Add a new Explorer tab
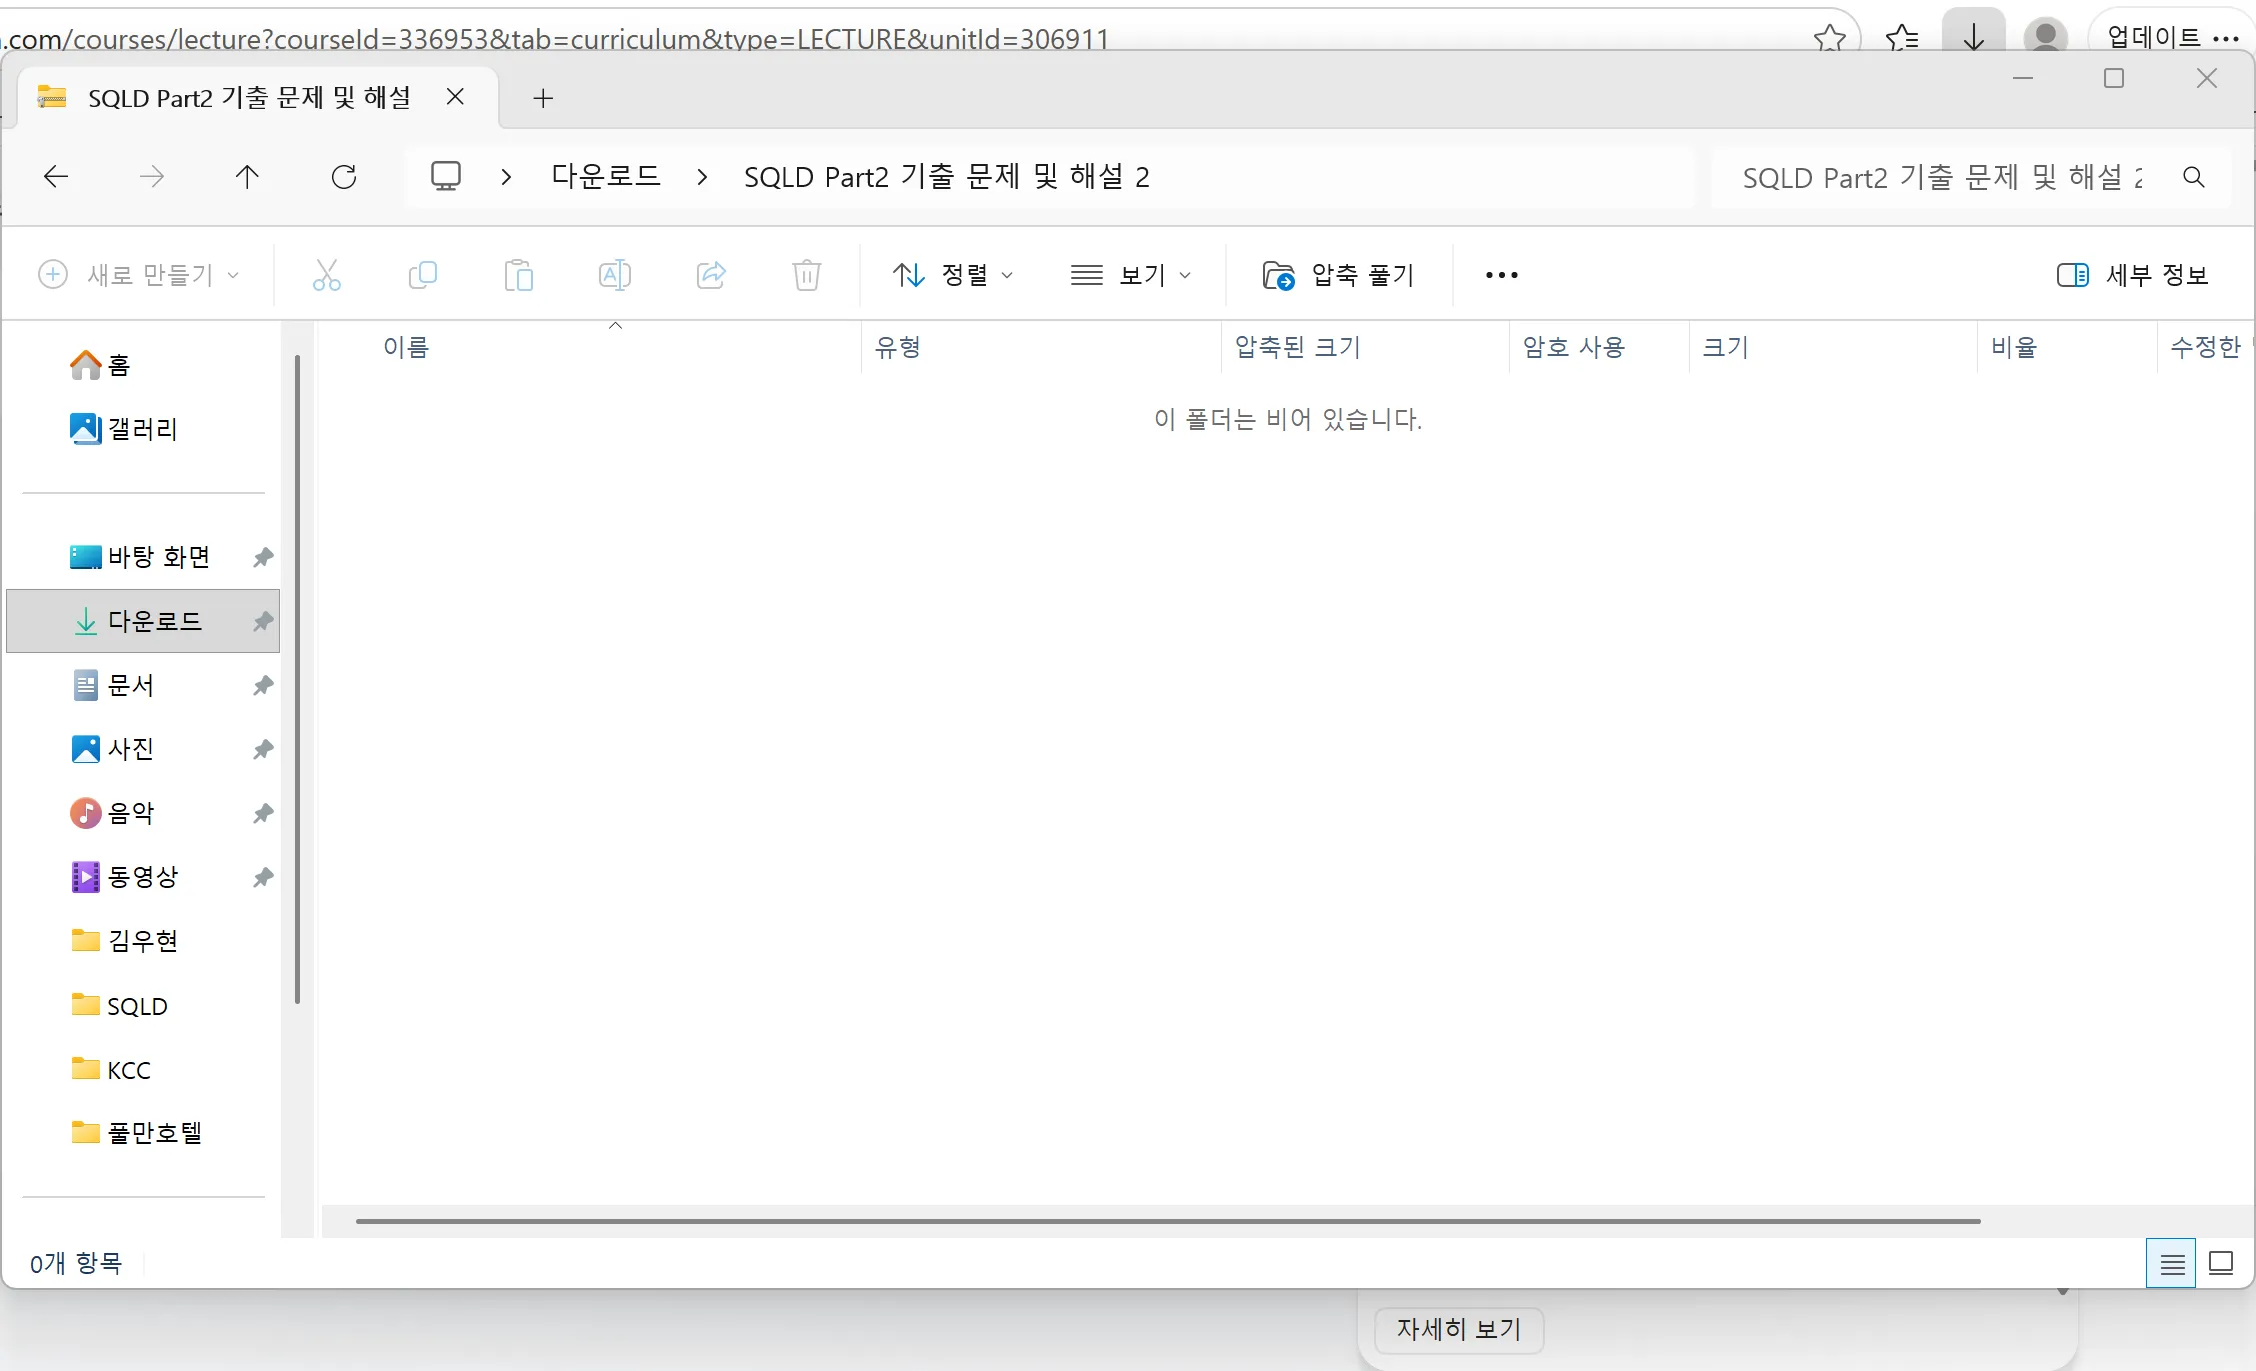2256x1371 pixels. tap(543, 98)
